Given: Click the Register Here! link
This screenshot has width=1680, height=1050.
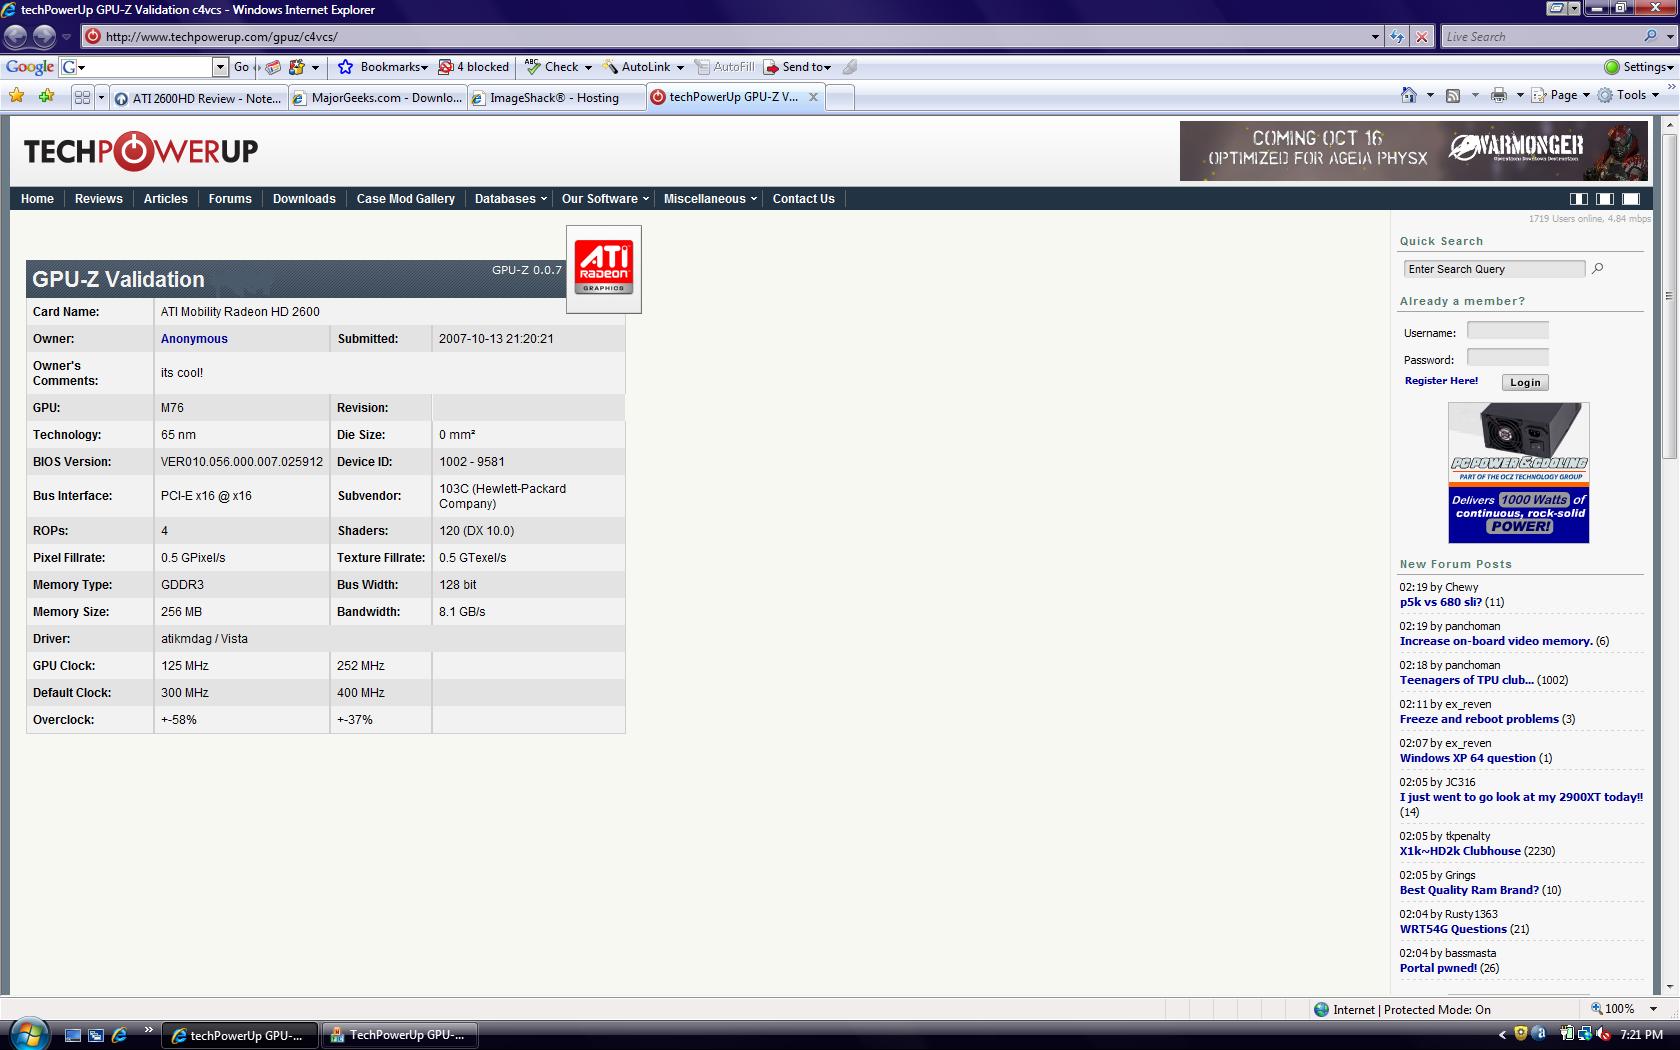Looking at the screenshot, I should point(1441,381).
